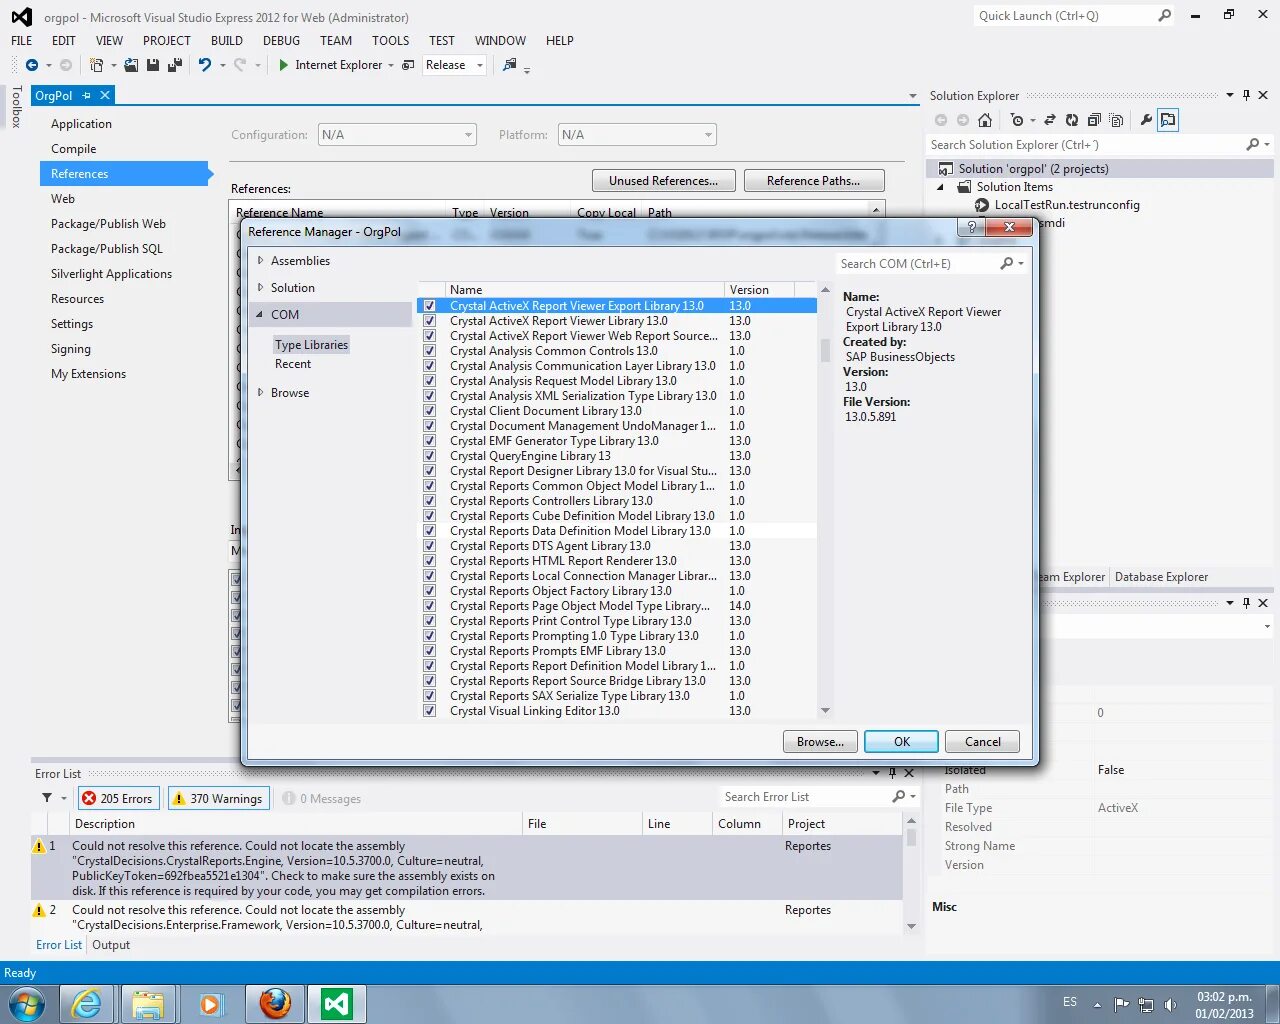Uncheck Crystal Analysis Common Controls 13.0
1280x1024 pixels.
click(x=430, y=351)
